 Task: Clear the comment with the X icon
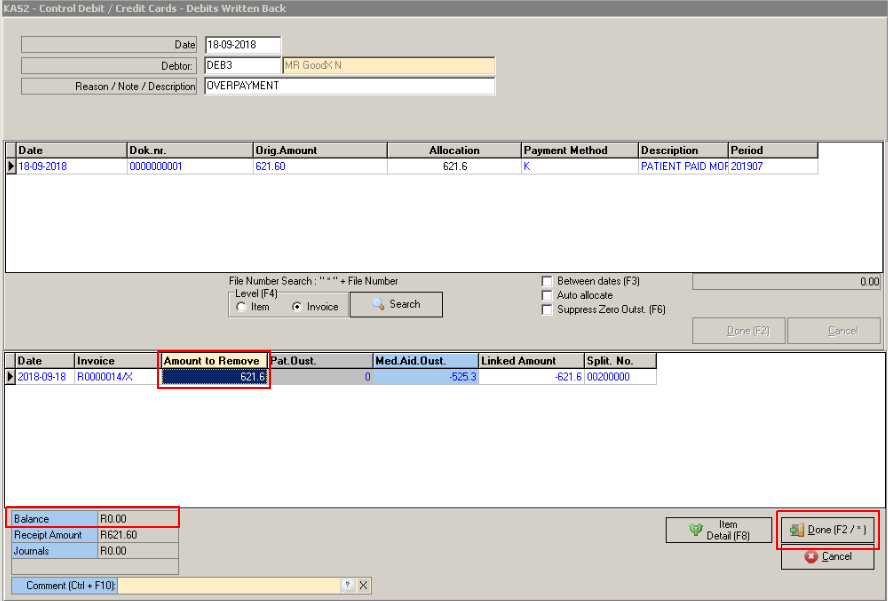coord(363,586)
